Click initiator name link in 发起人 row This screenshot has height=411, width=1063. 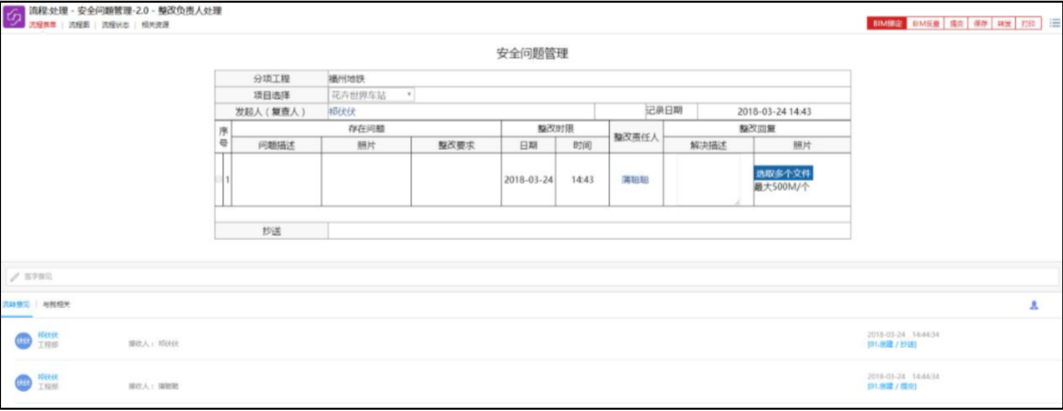click(x=342, y=111)
